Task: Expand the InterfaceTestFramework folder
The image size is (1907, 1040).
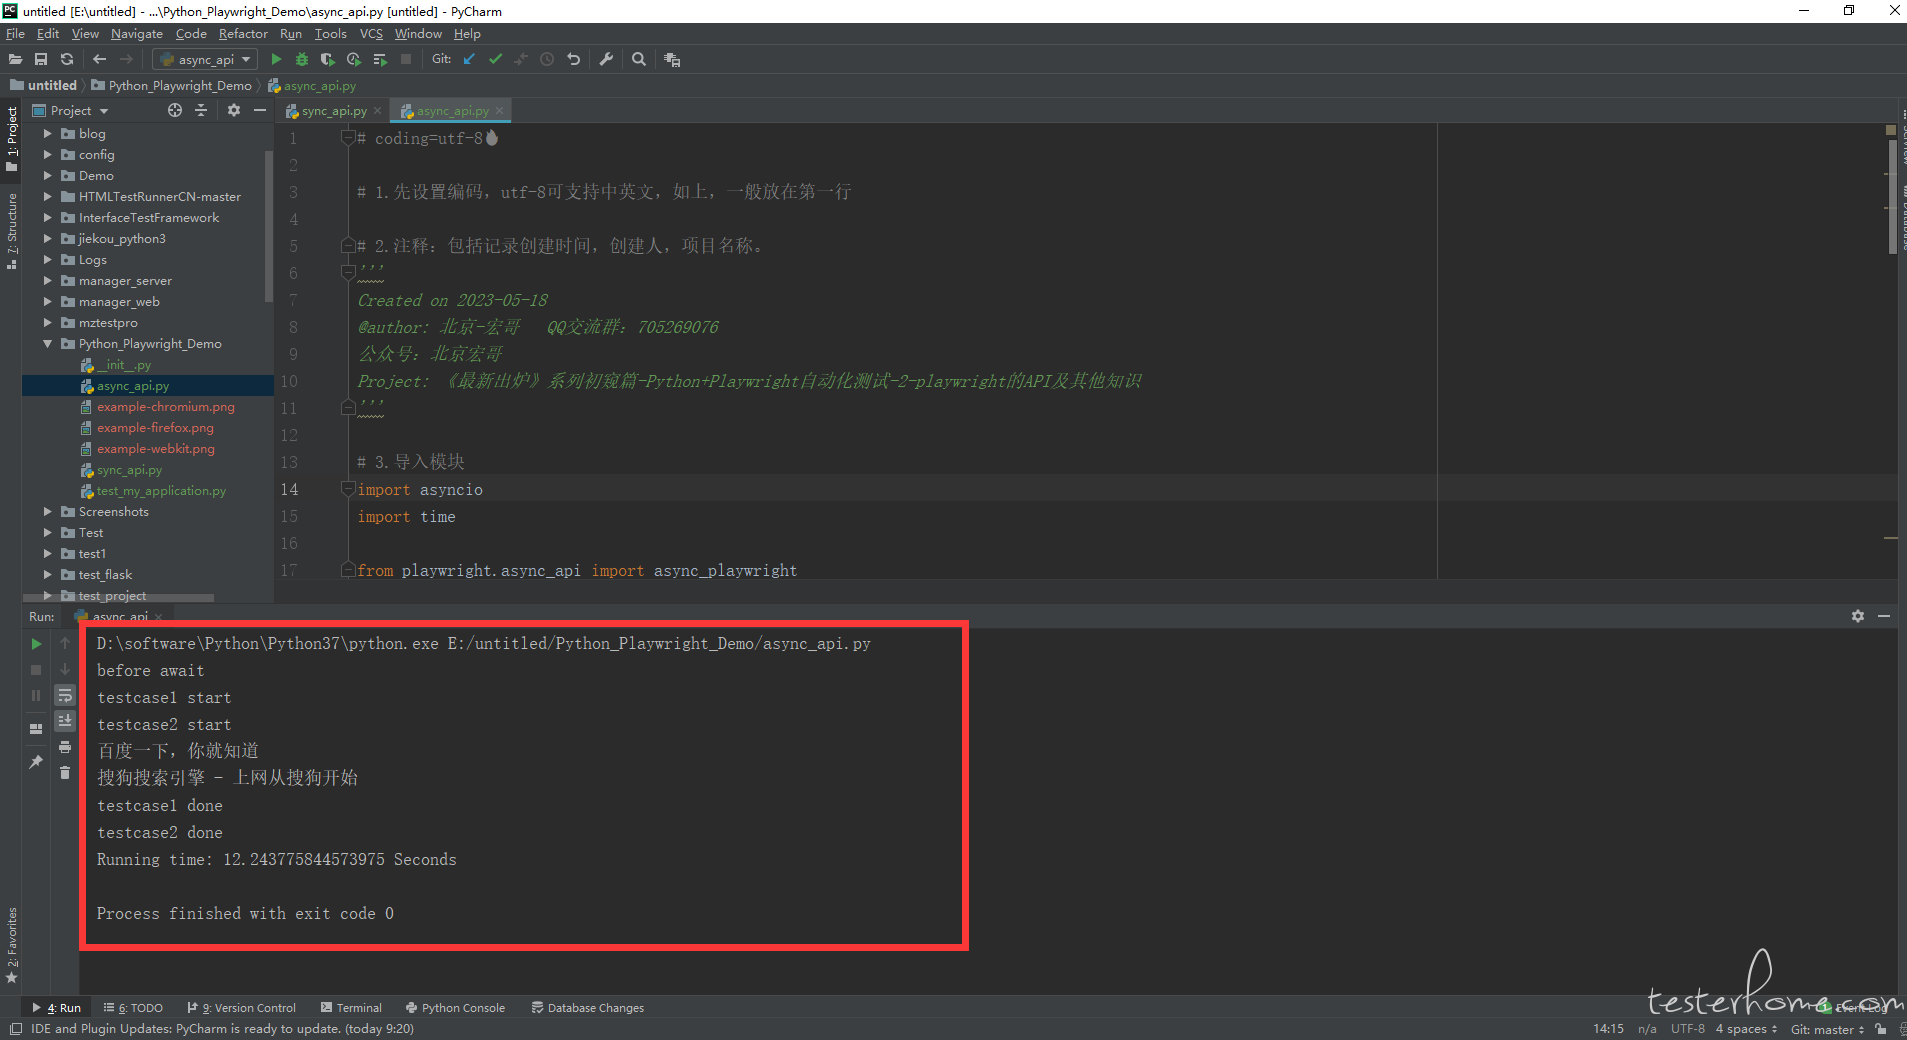Action: tap(47, 217)
